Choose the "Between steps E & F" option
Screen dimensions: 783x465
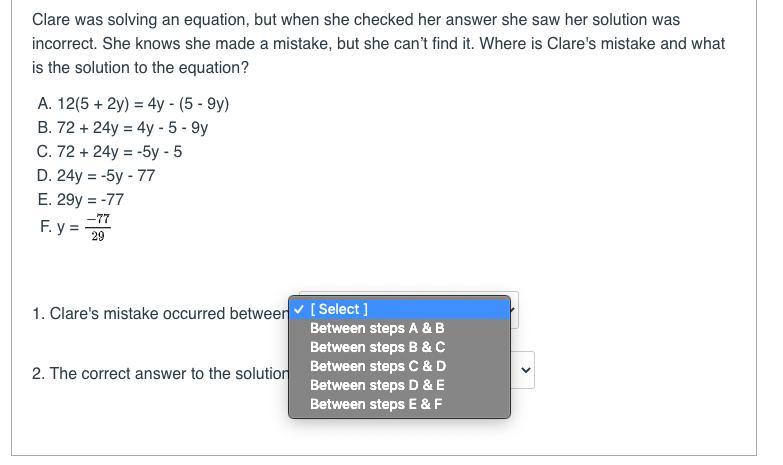coord(376,404)
